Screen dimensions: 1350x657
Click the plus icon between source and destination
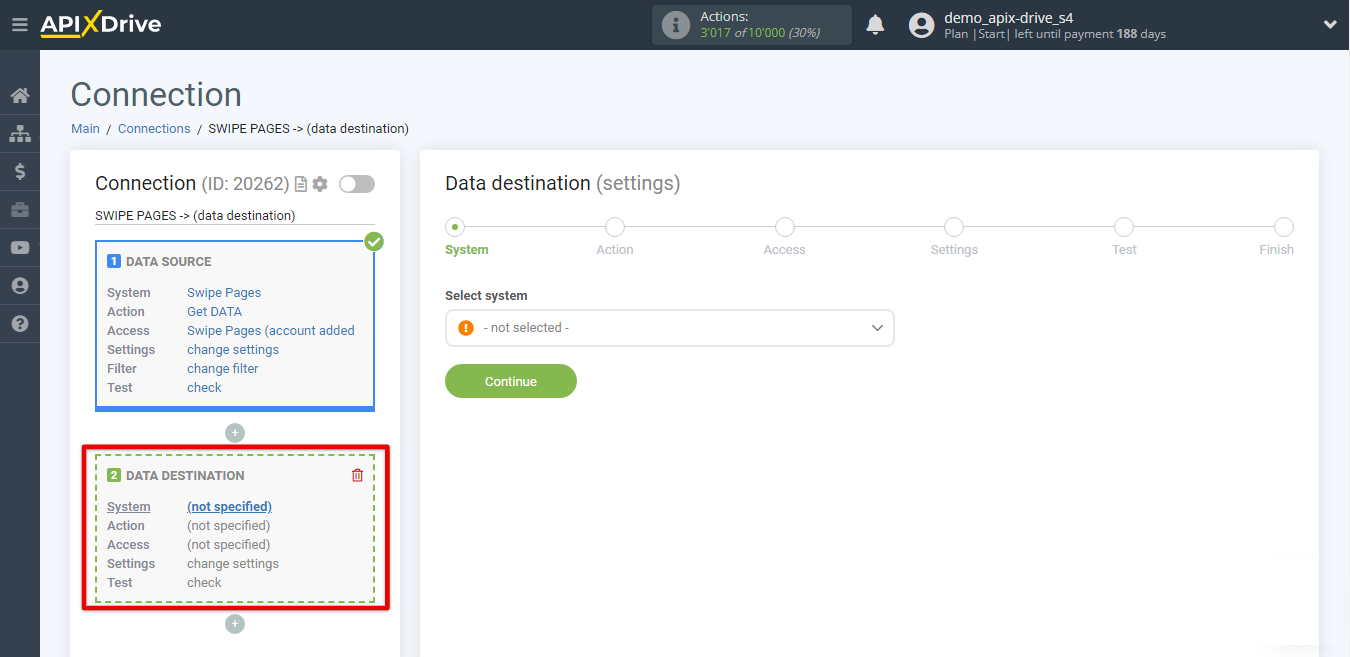click(x=235, y=433)
